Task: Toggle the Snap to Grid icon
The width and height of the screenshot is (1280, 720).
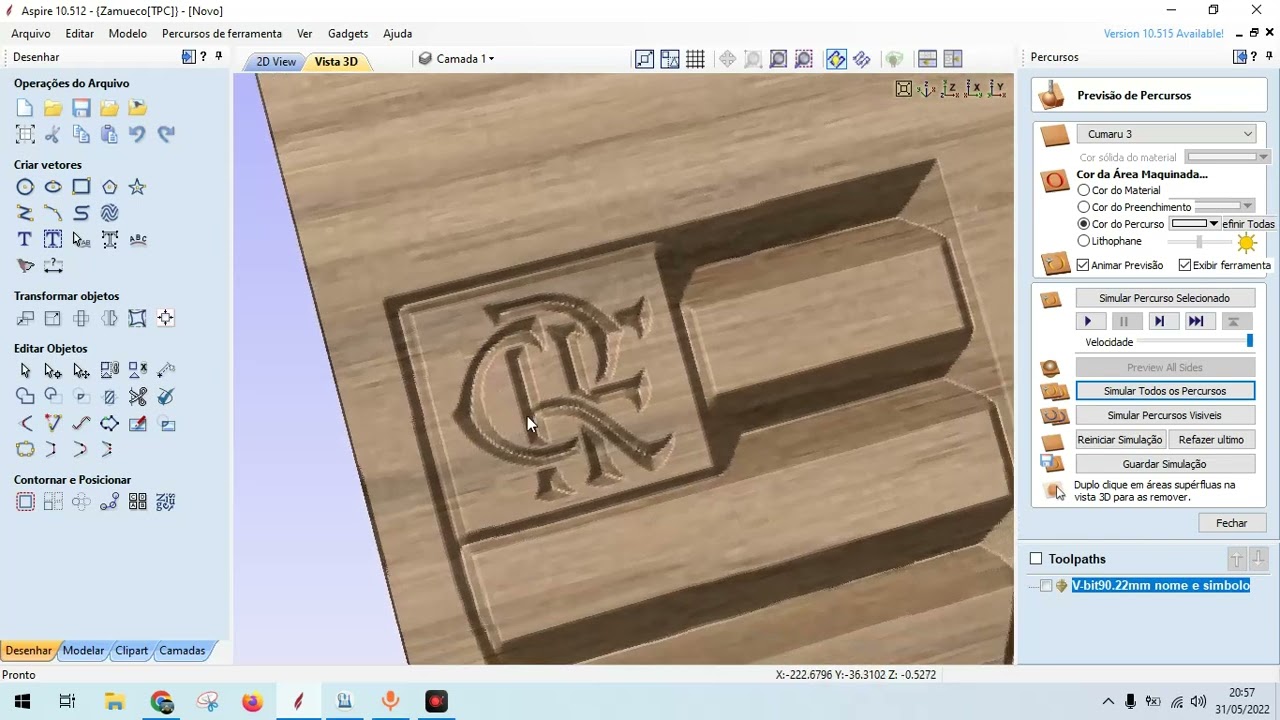Action: (x=695, y=59)
